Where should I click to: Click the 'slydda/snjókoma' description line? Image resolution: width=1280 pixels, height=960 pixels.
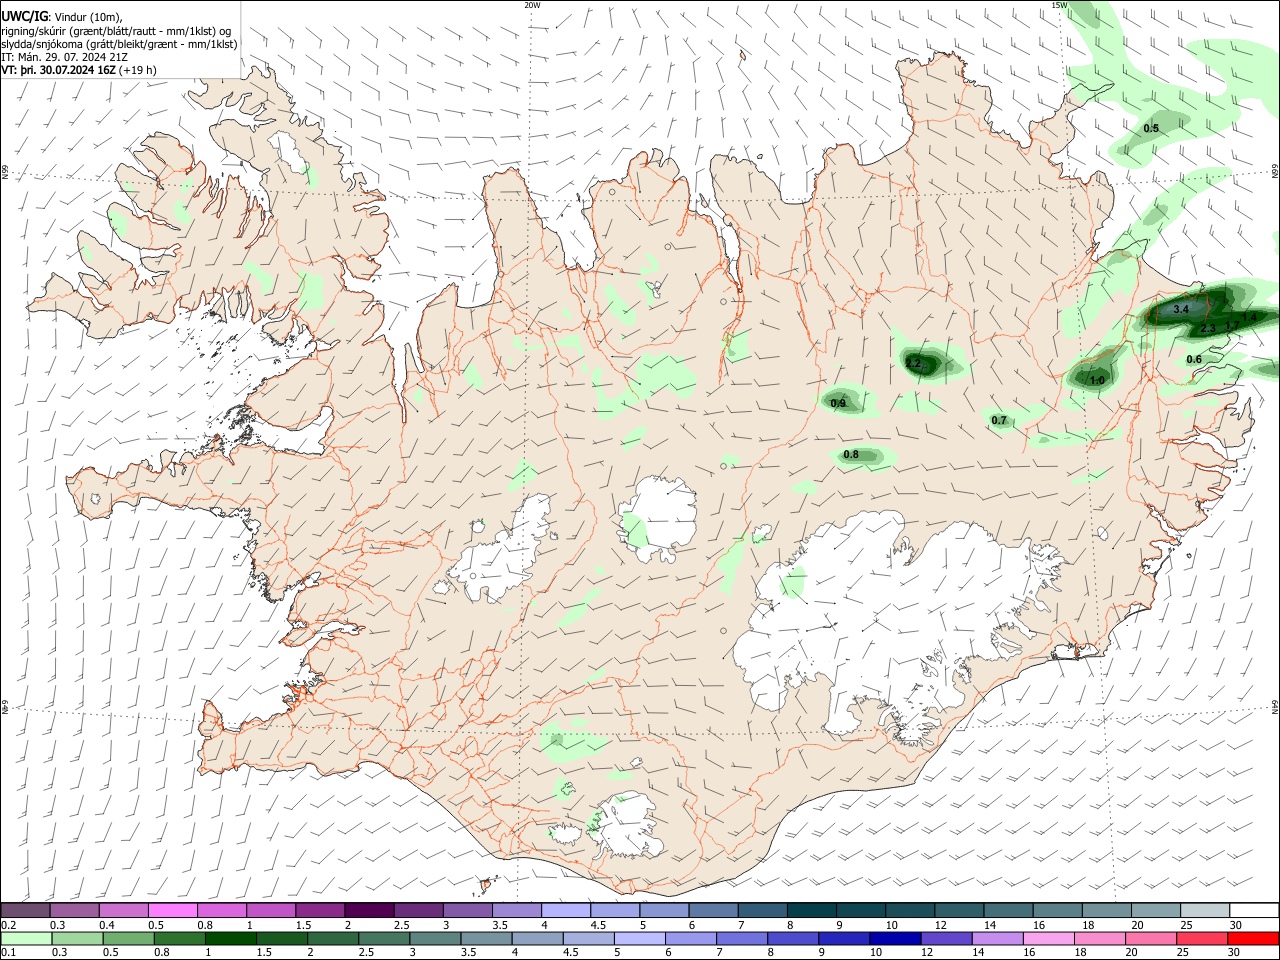point(119,44)
